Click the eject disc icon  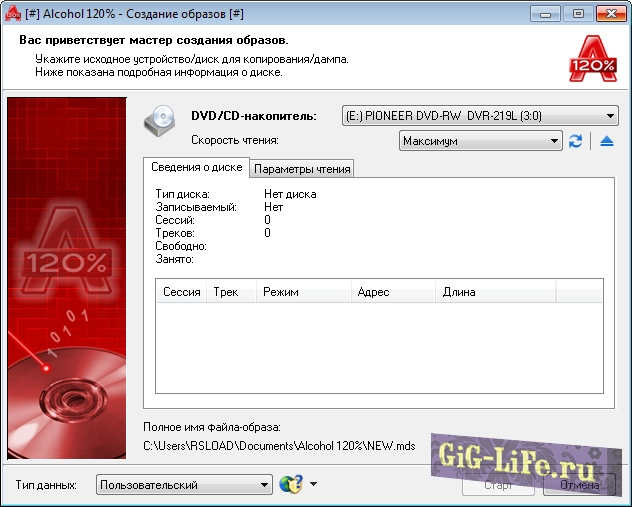tap(606, 141)
